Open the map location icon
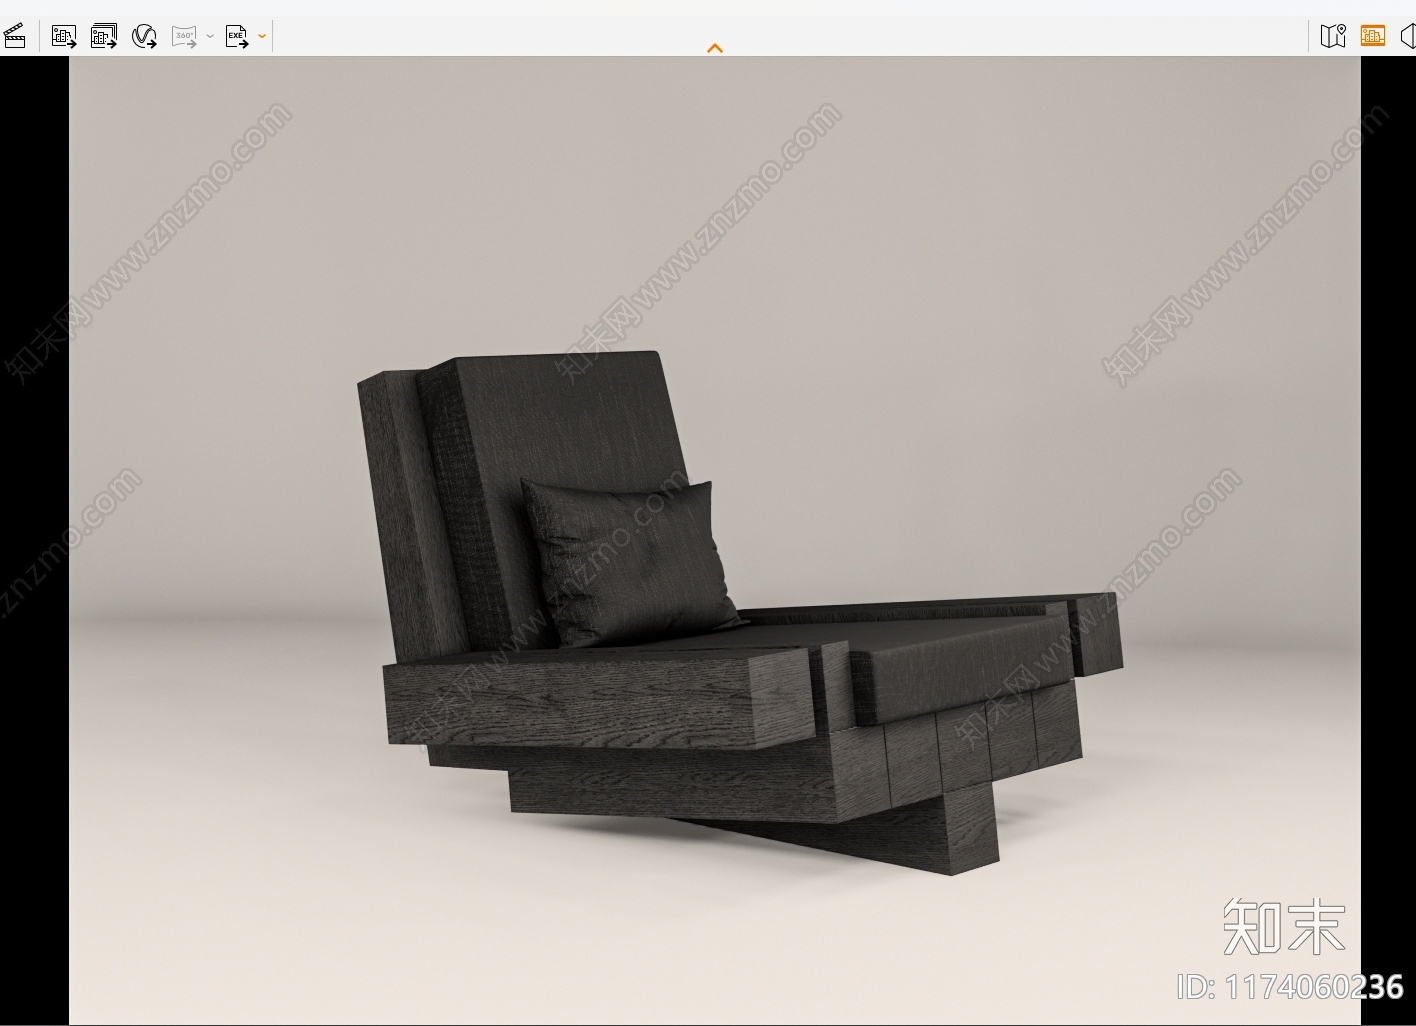The image size is (1416, 1026). (x=1333, y=36)
